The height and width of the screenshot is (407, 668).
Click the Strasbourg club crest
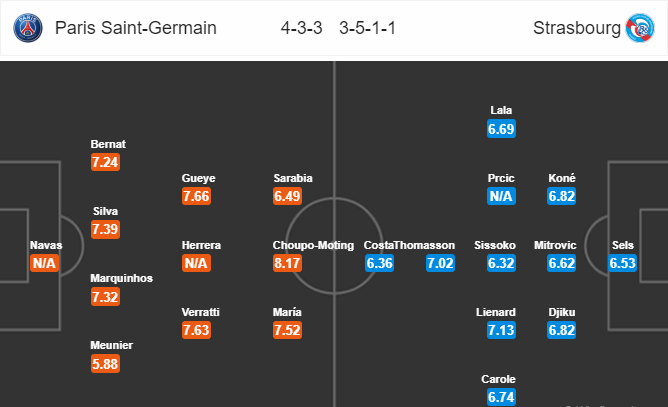(637, 28)
